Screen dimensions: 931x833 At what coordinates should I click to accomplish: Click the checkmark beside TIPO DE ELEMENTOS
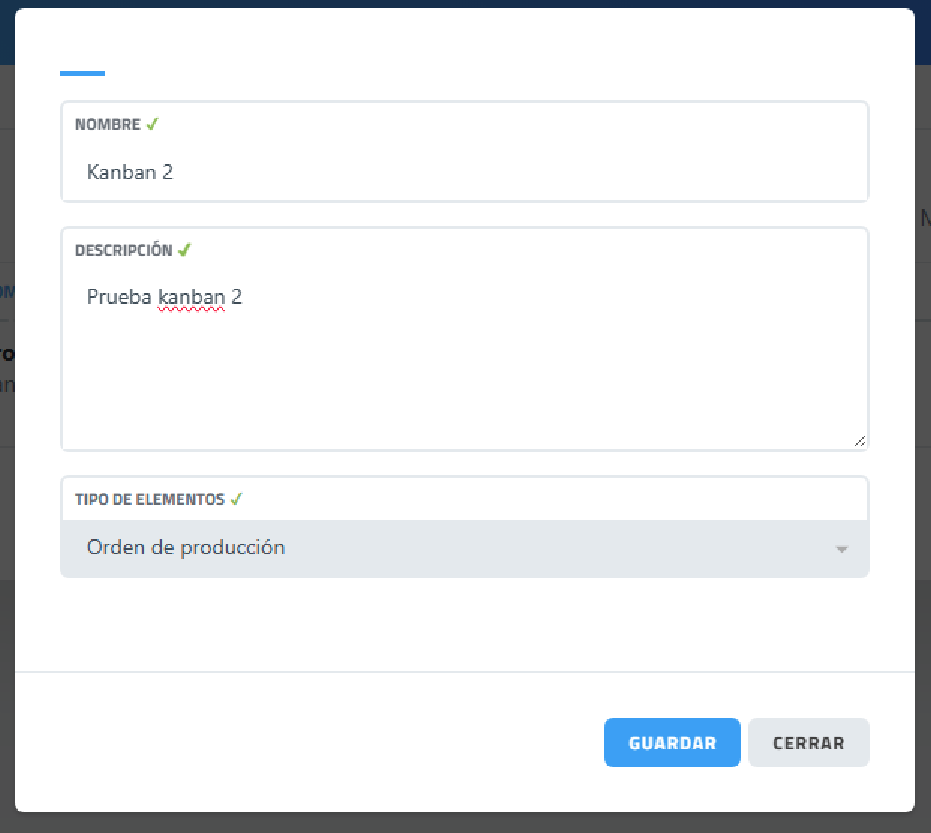point(236,499)
